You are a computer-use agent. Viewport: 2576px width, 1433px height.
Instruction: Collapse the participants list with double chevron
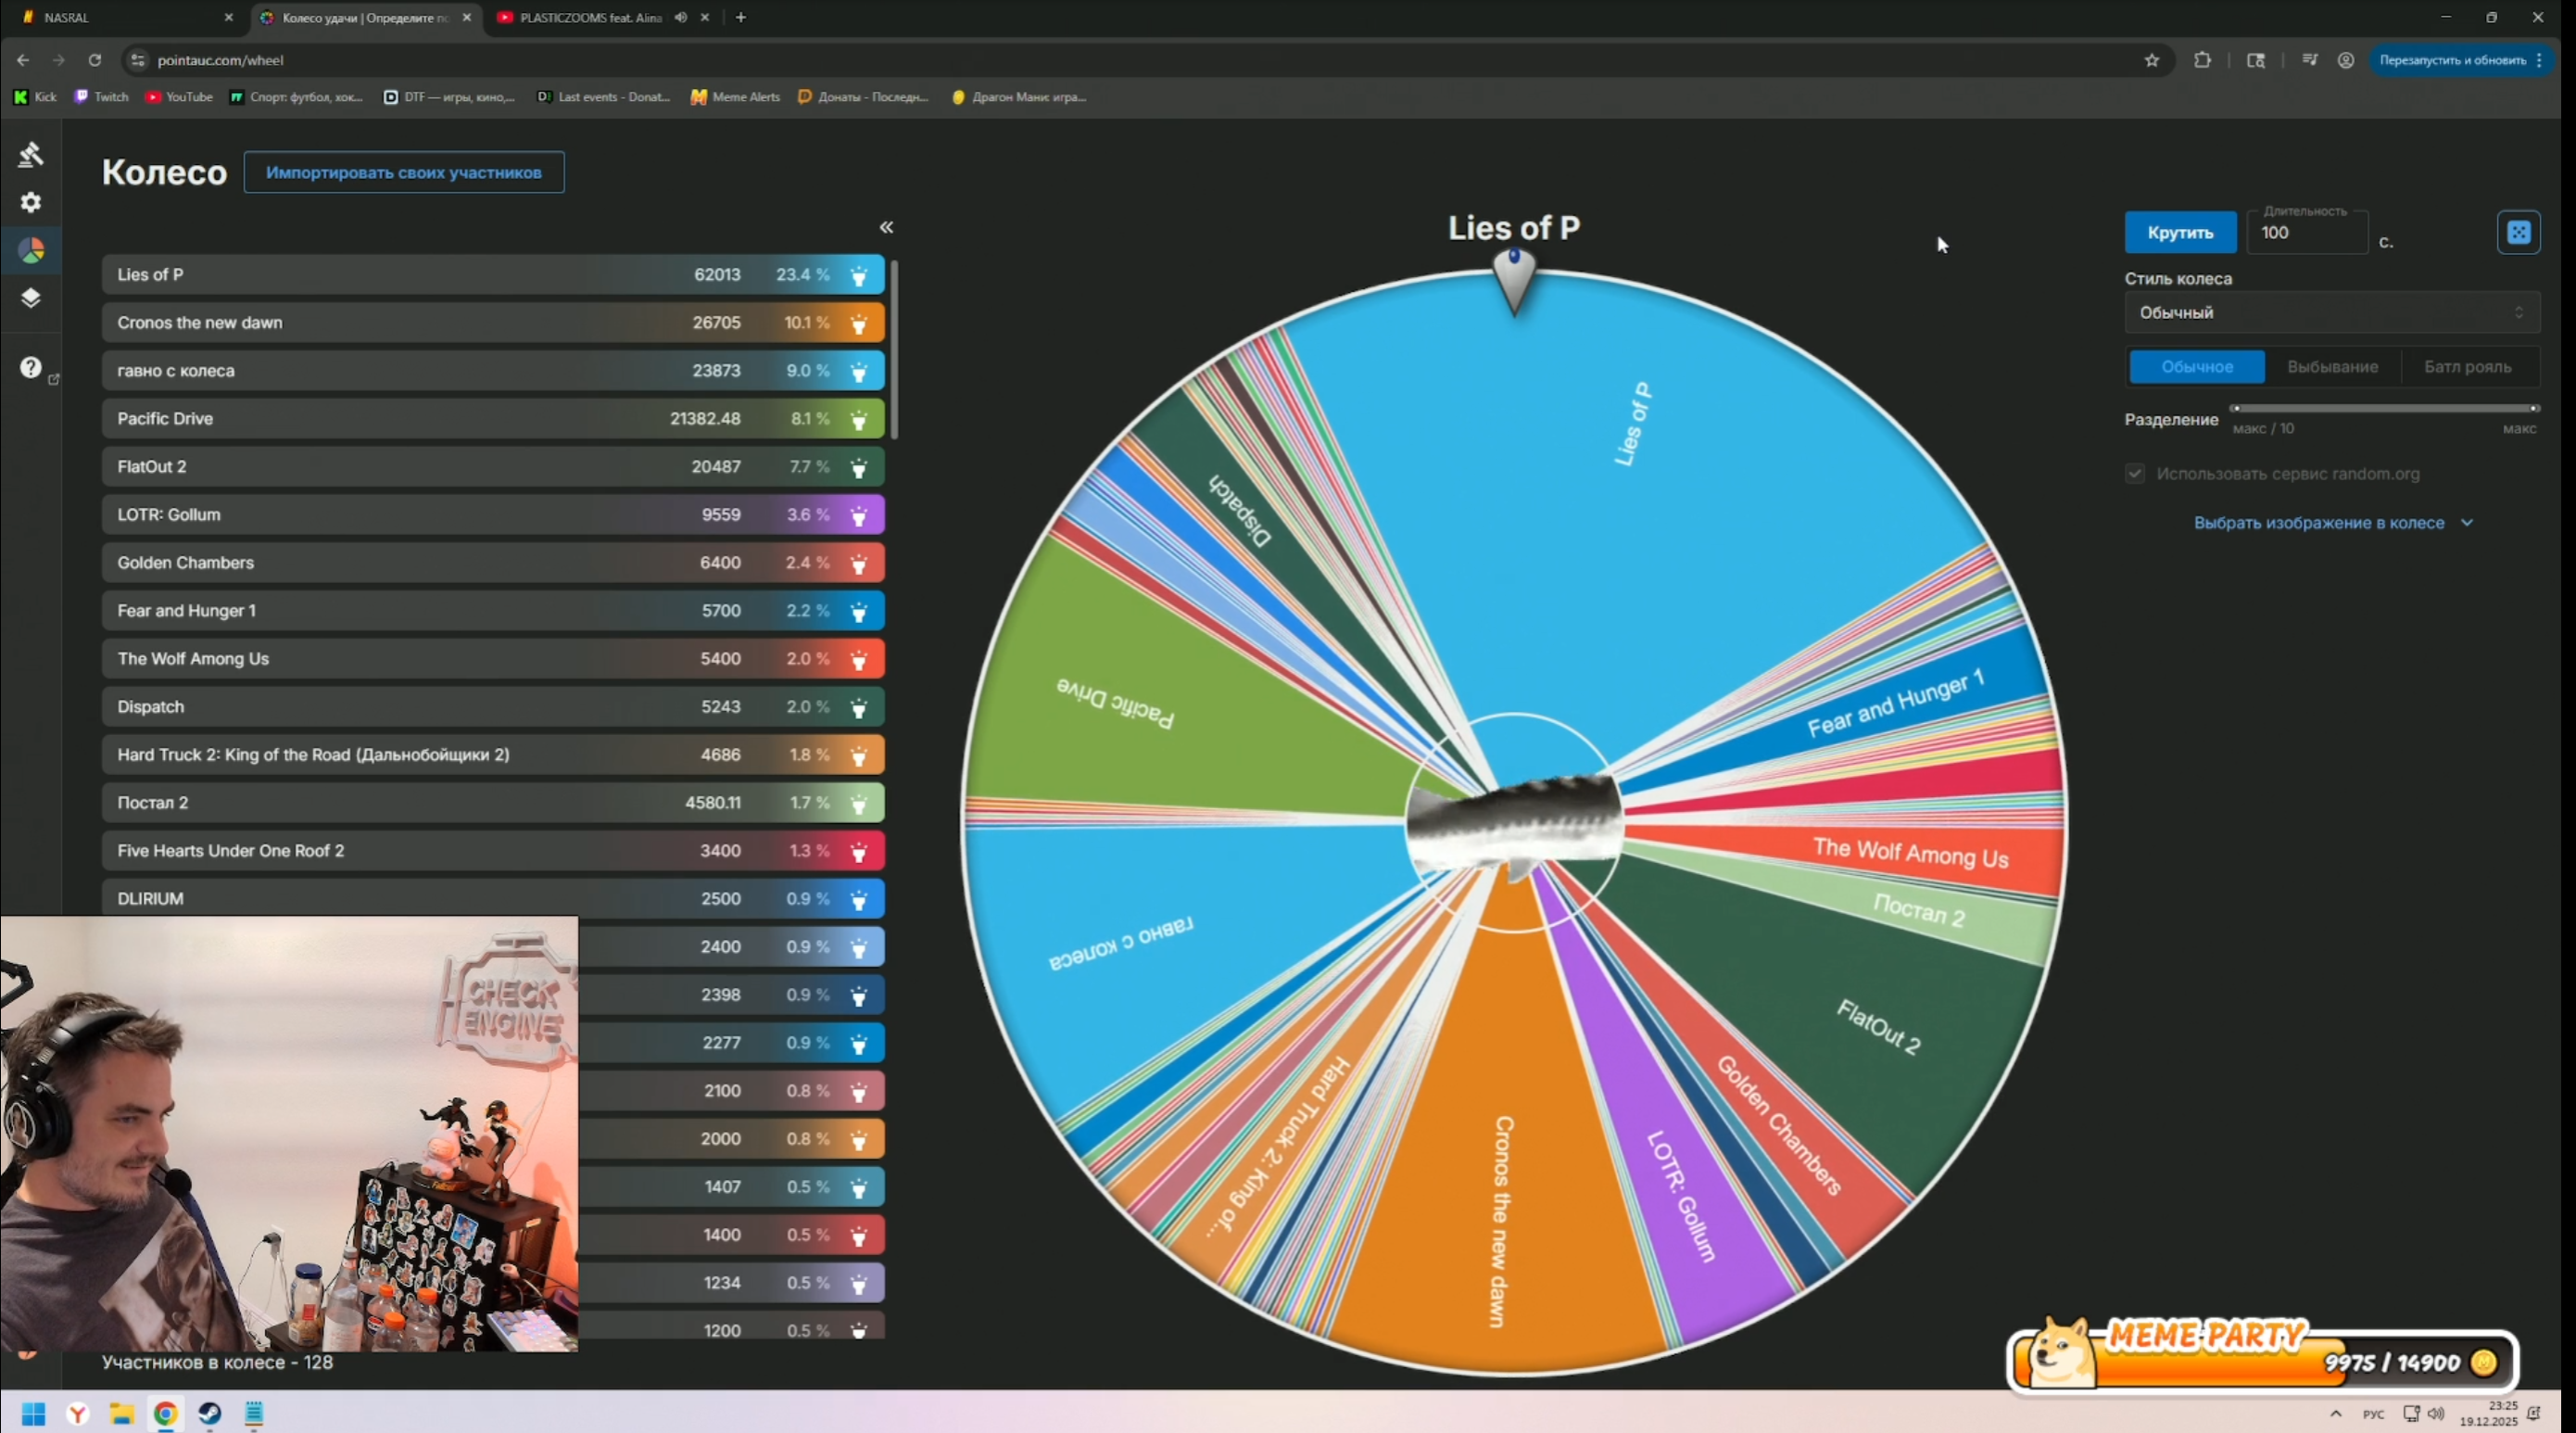point(886,228)
